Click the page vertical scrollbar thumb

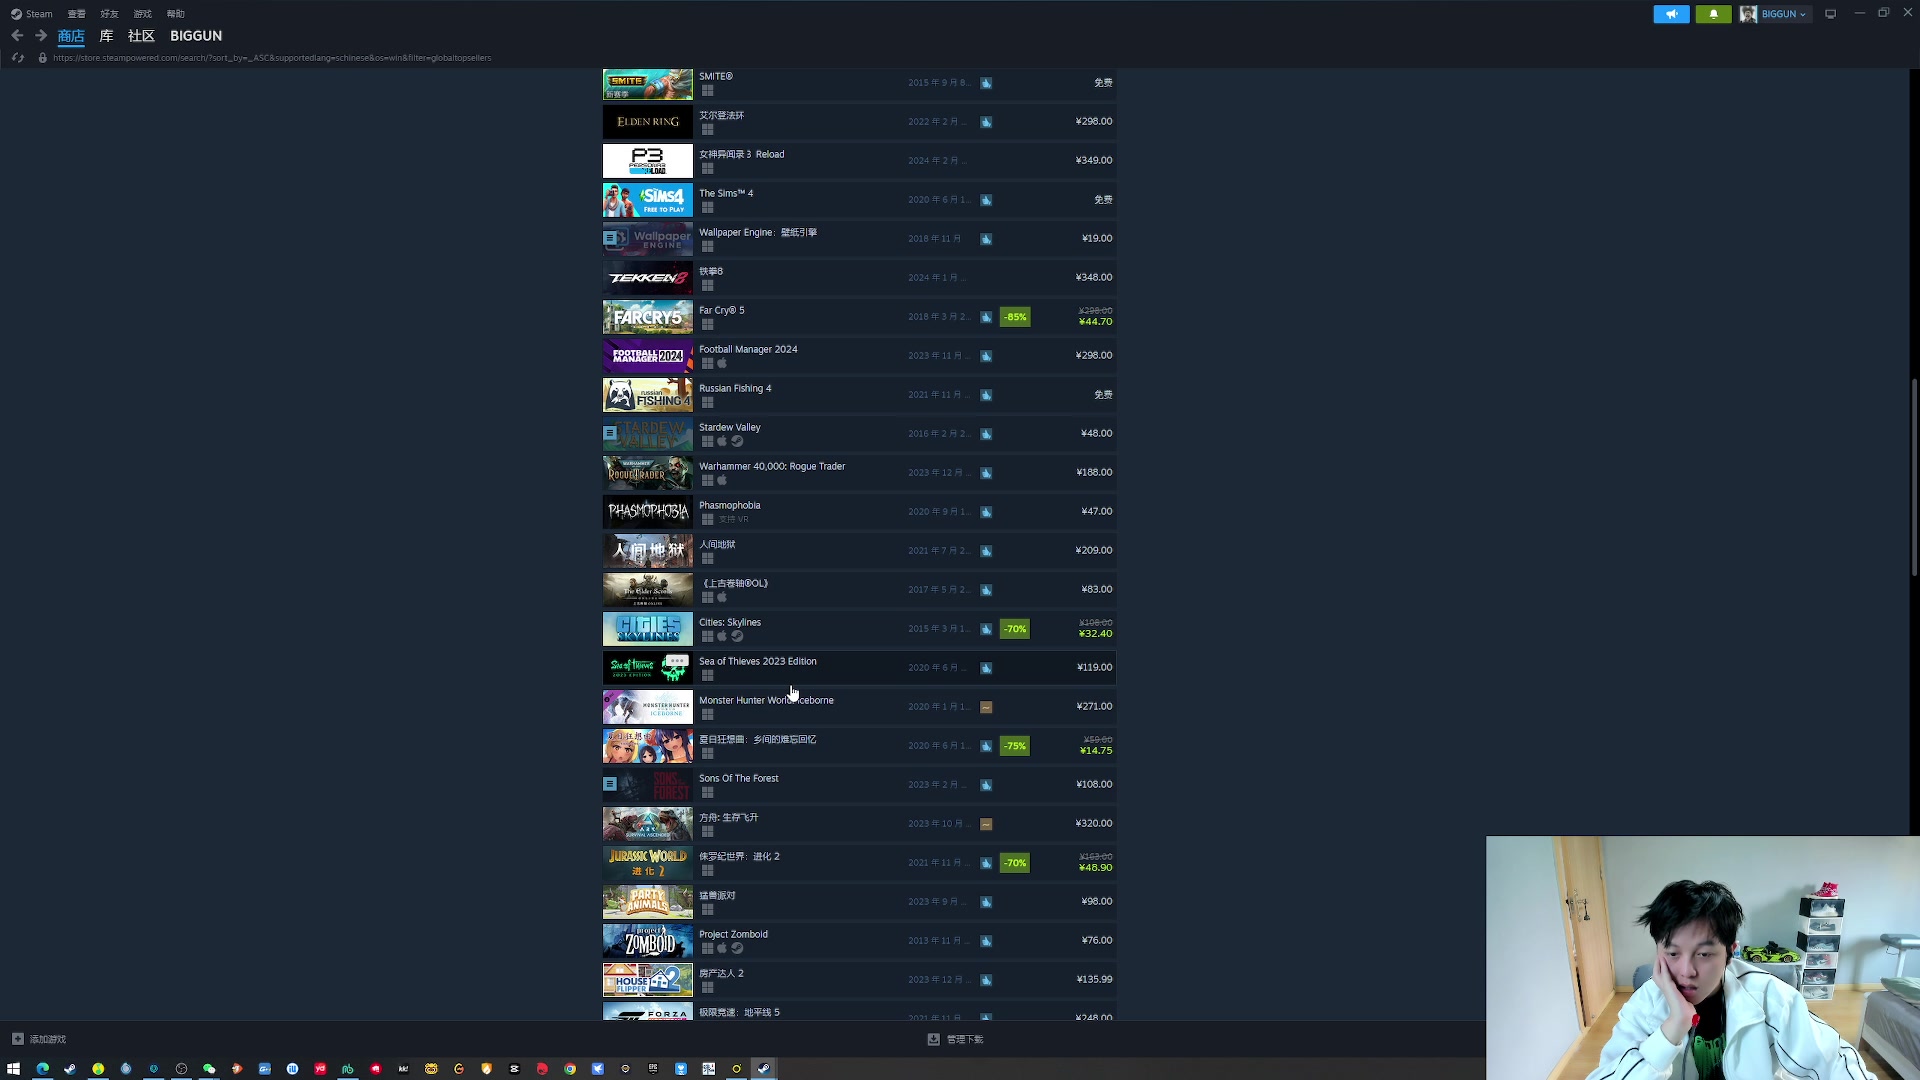pos(1914,476)
